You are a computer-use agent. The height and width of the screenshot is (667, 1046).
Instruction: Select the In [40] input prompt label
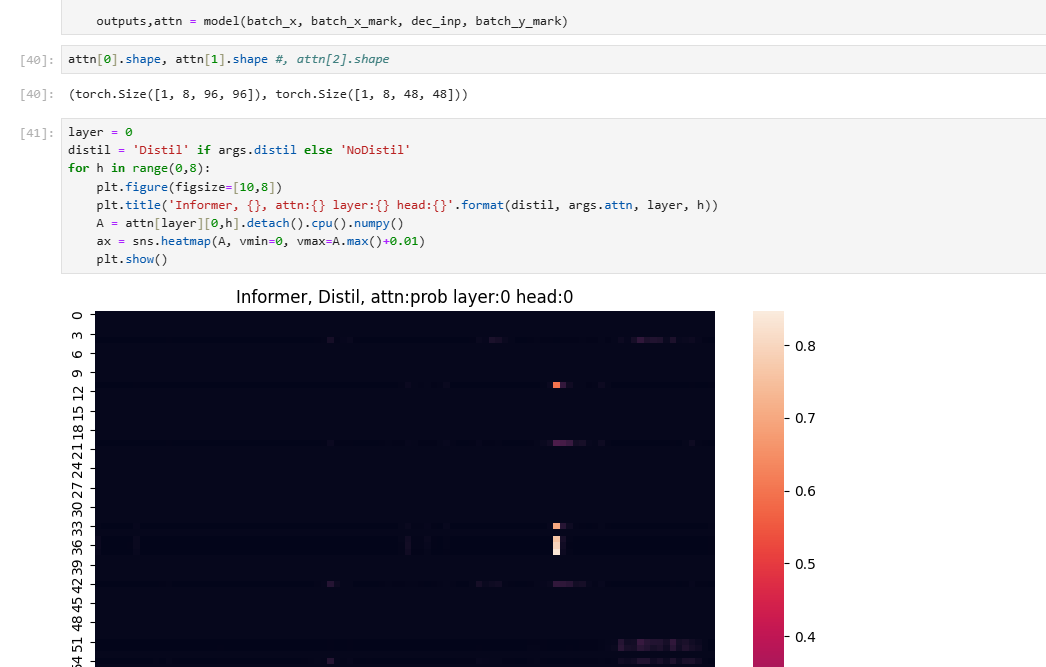click(x=37, y=60)
